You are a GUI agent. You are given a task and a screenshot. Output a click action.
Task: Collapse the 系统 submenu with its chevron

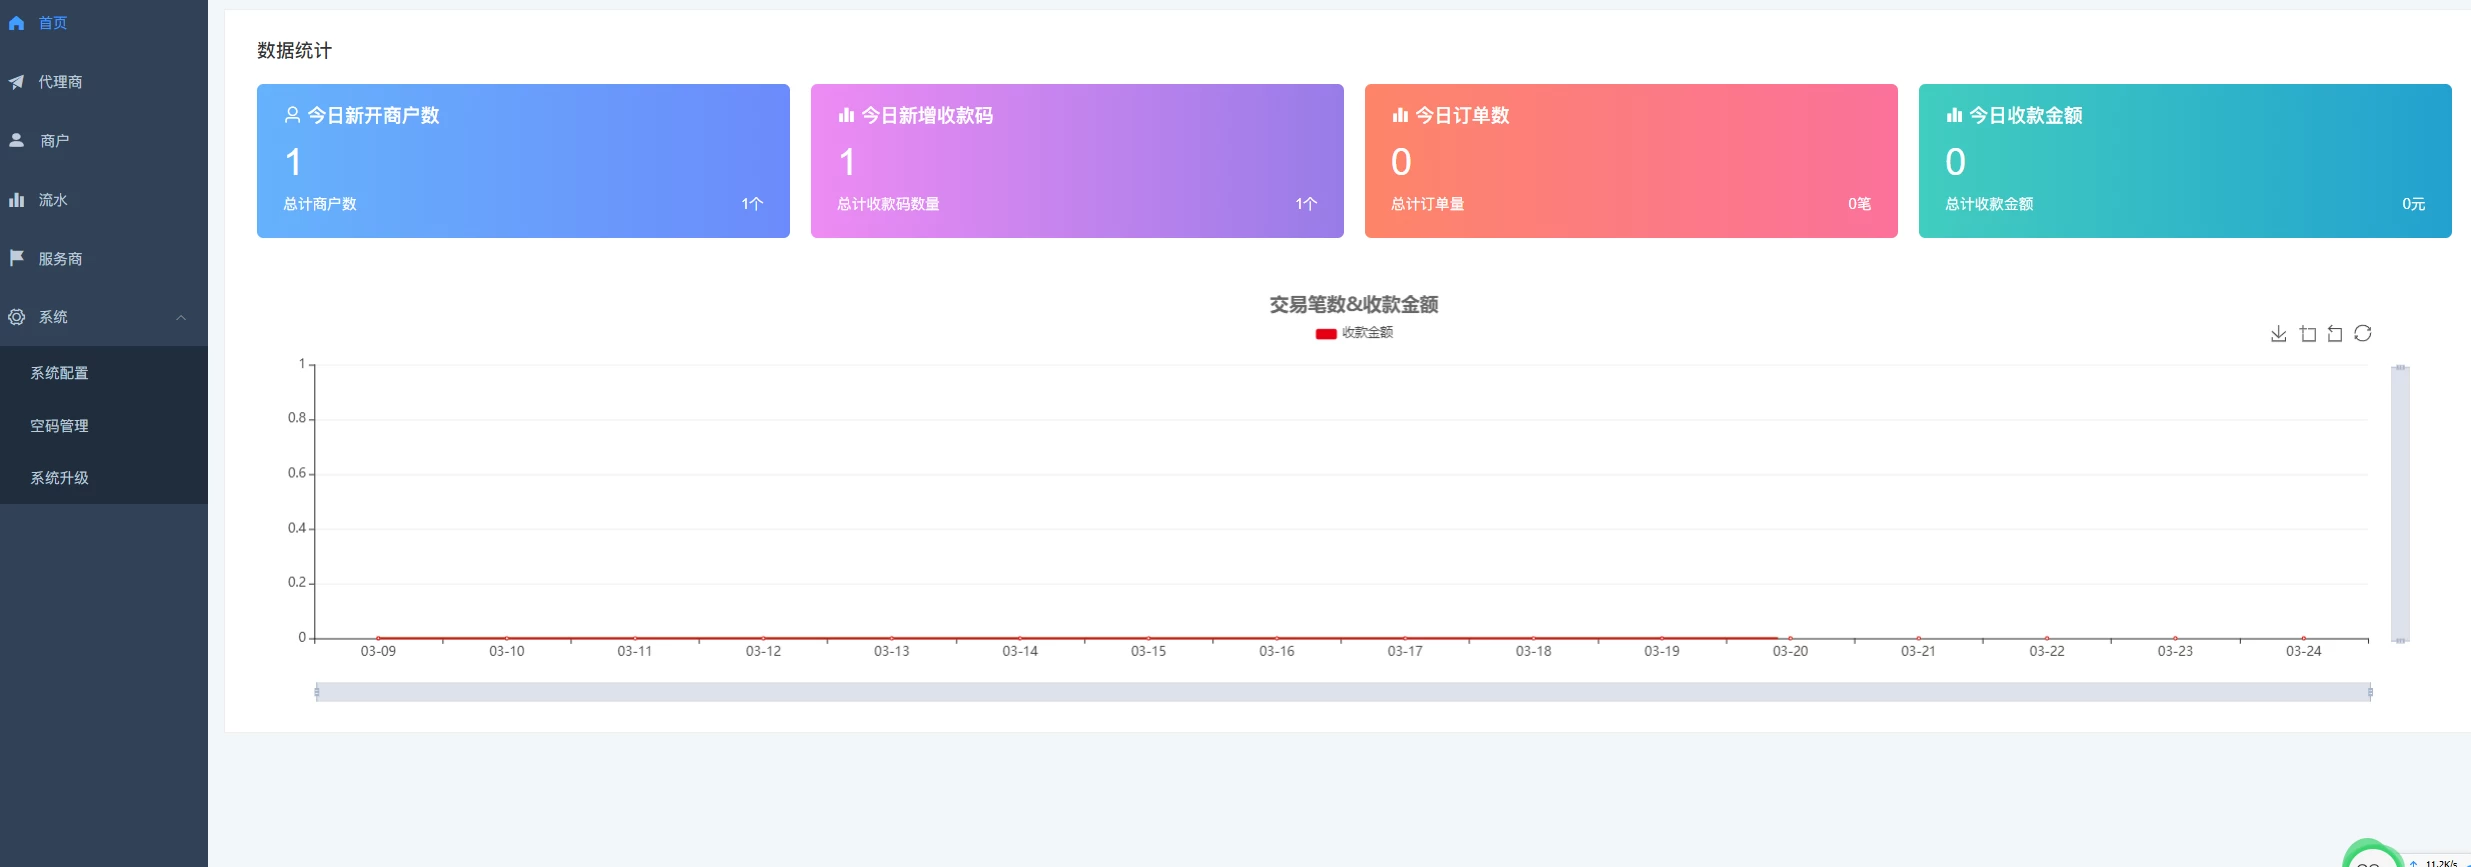coord(181,318)
